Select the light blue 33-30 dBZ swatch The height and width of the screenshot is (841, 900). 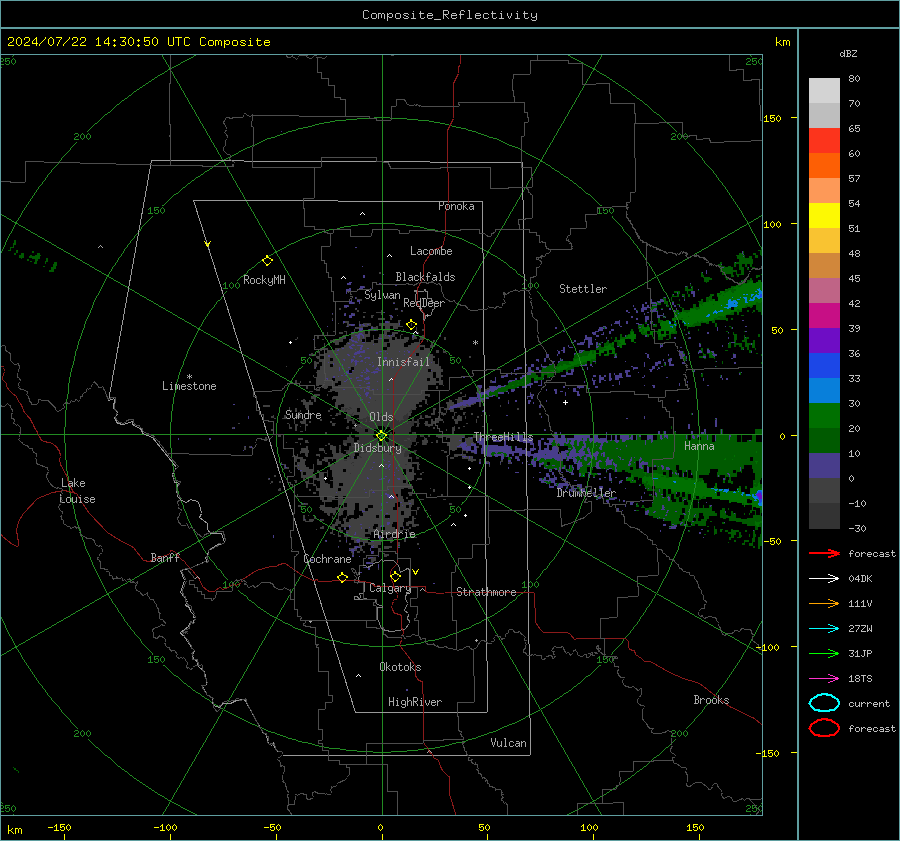(824, 390)
